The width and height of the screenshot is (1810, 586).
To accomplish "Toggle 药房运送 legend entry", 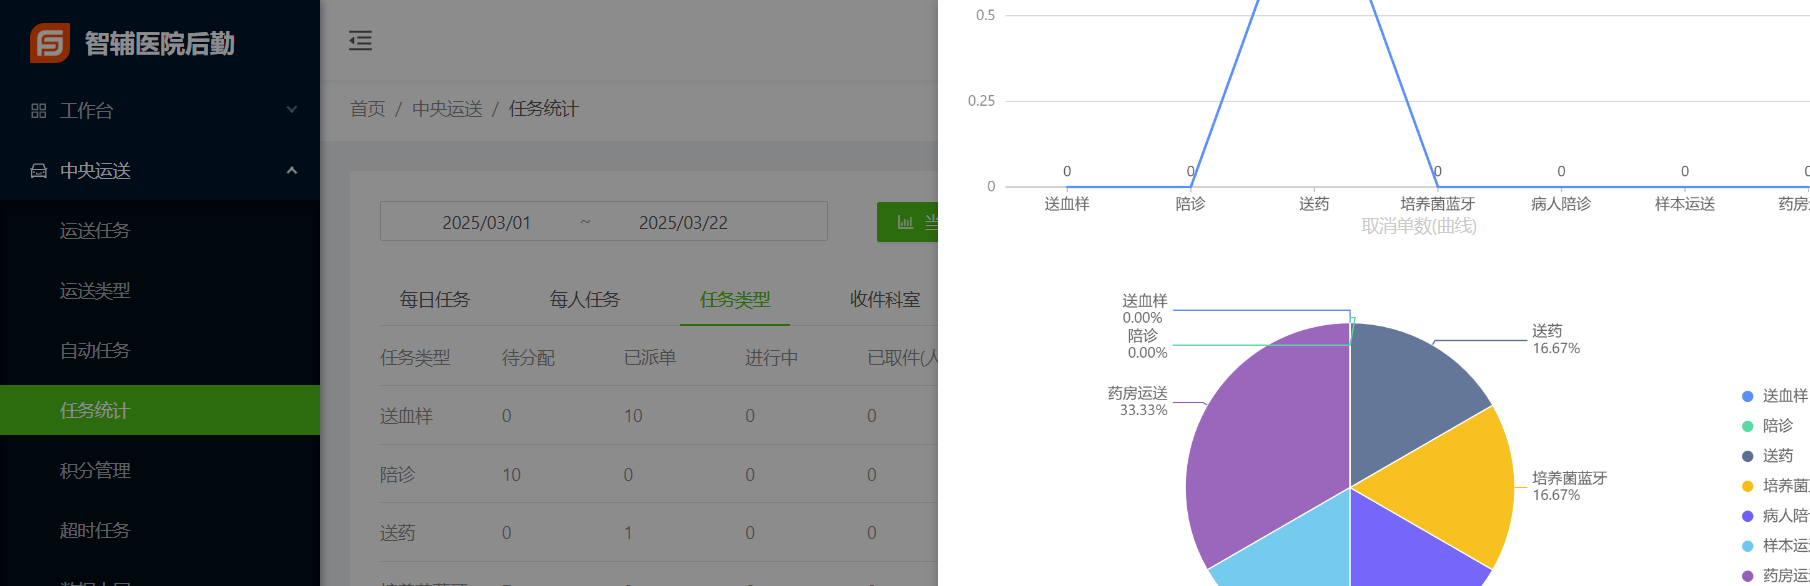I will tap(1776, 576).
